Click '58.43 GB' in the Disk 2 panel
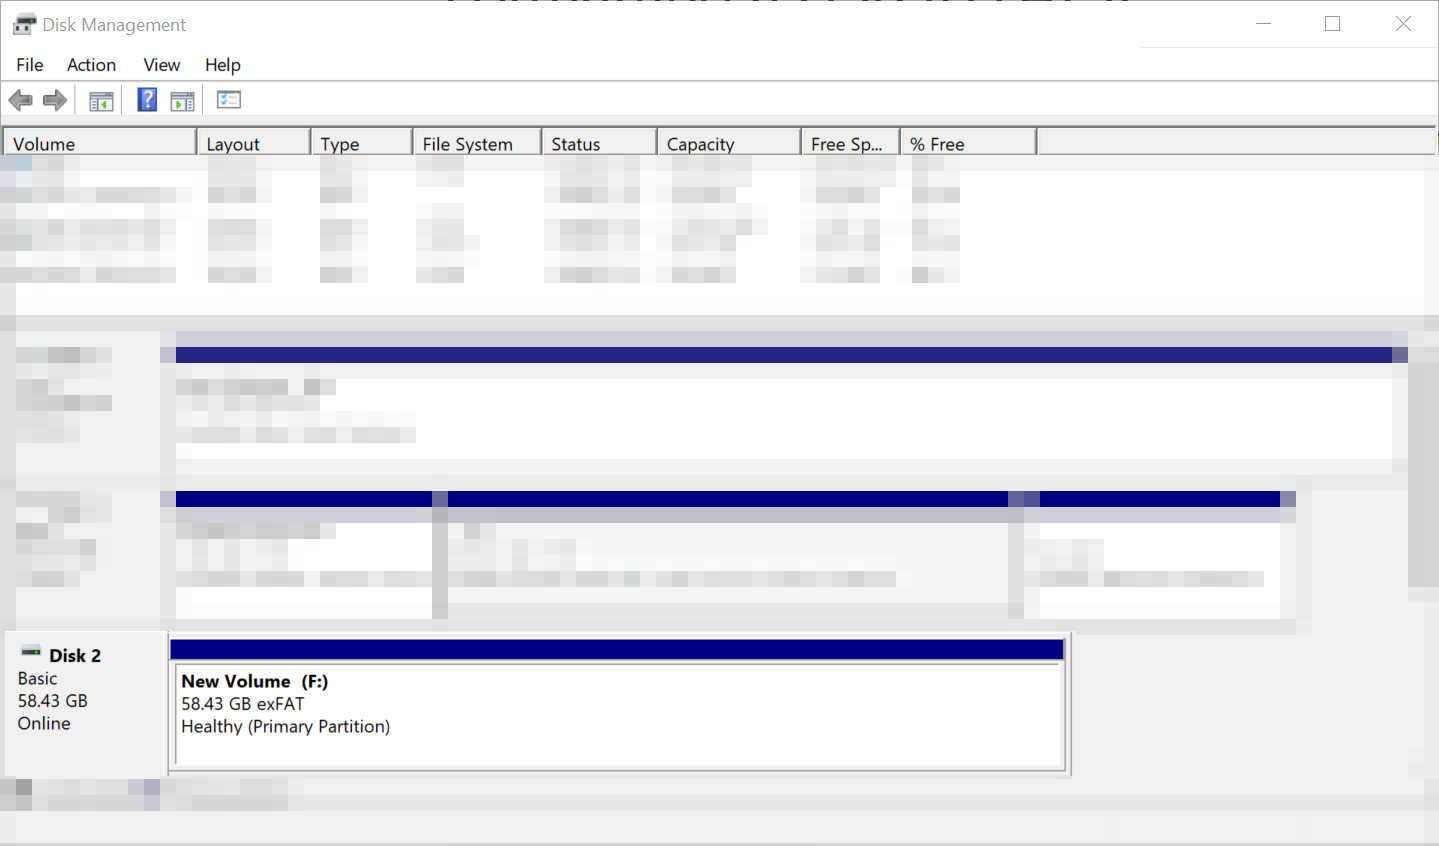Screen dimensions: 1439x846 (x=53, y=701)
